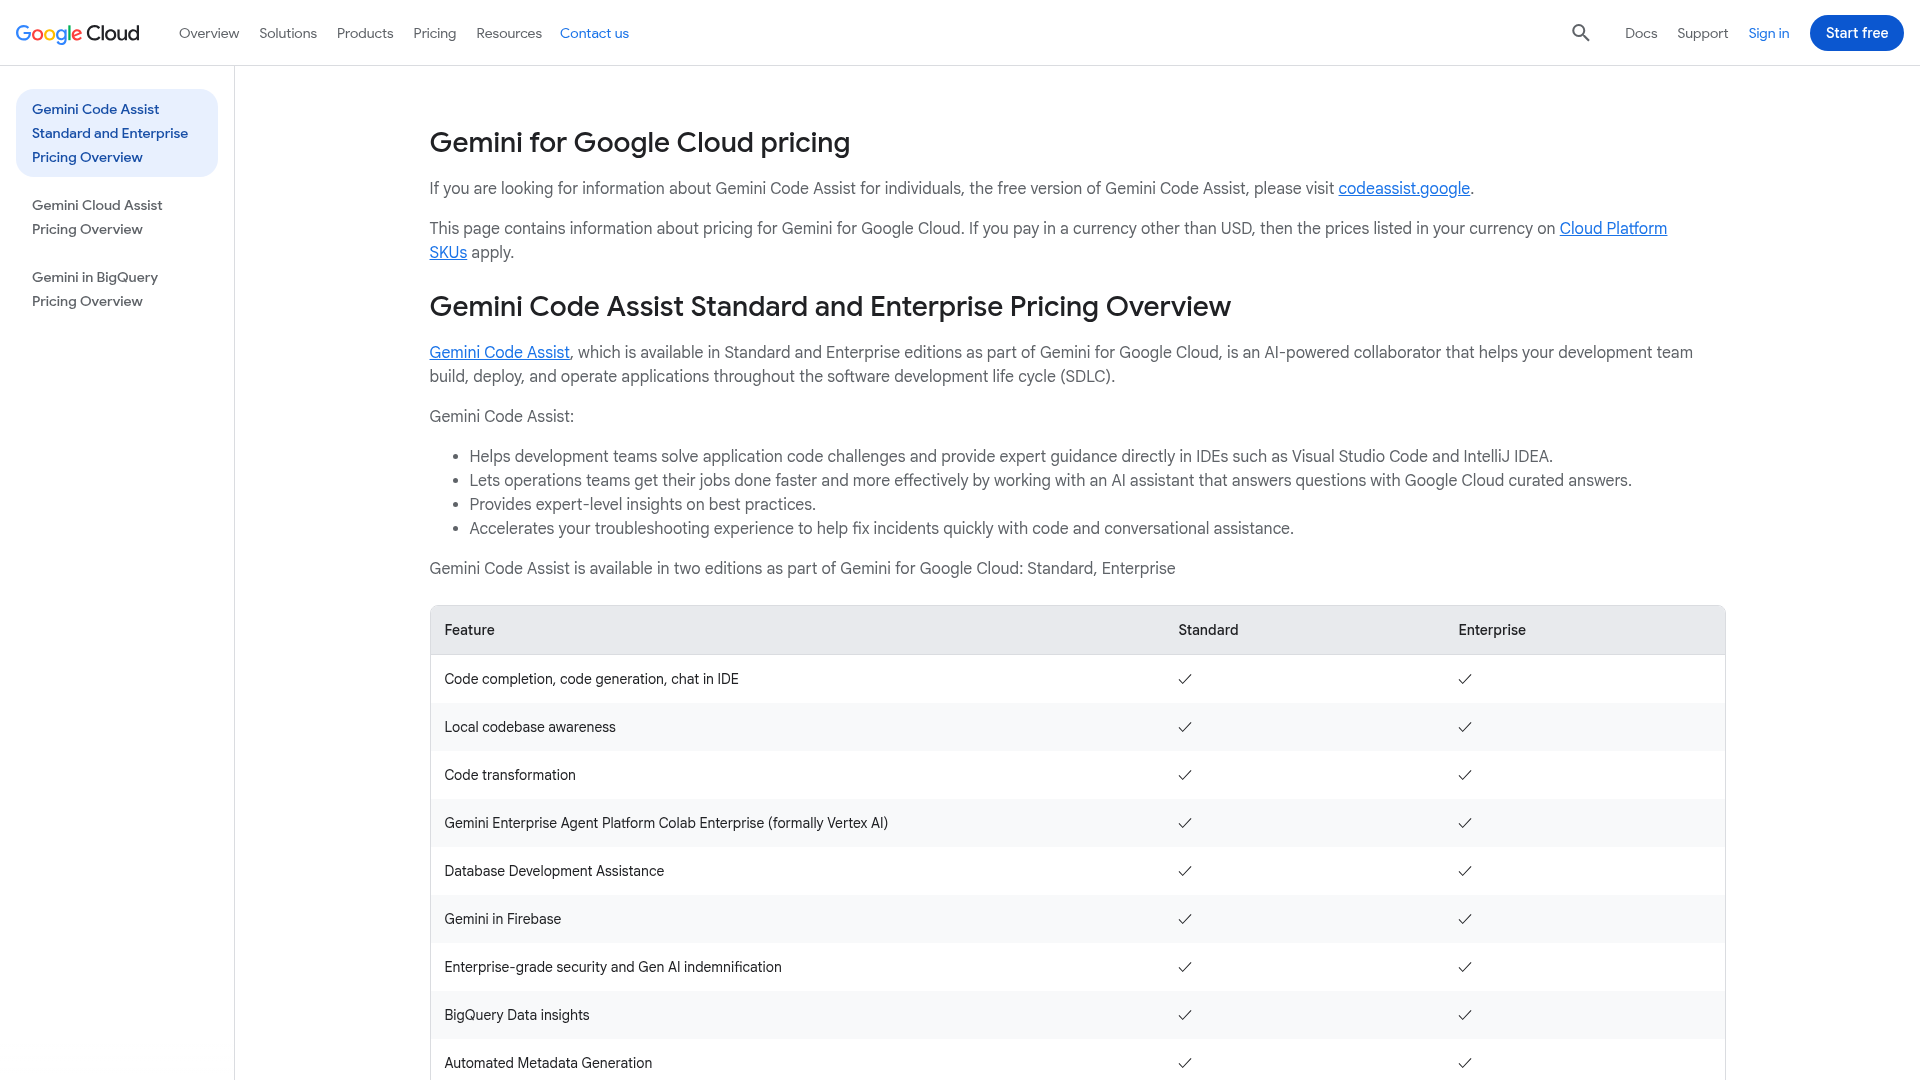This screenshot has width=1920, height=1080.
Task: Open the Support link
Action: coord(1702,33)
